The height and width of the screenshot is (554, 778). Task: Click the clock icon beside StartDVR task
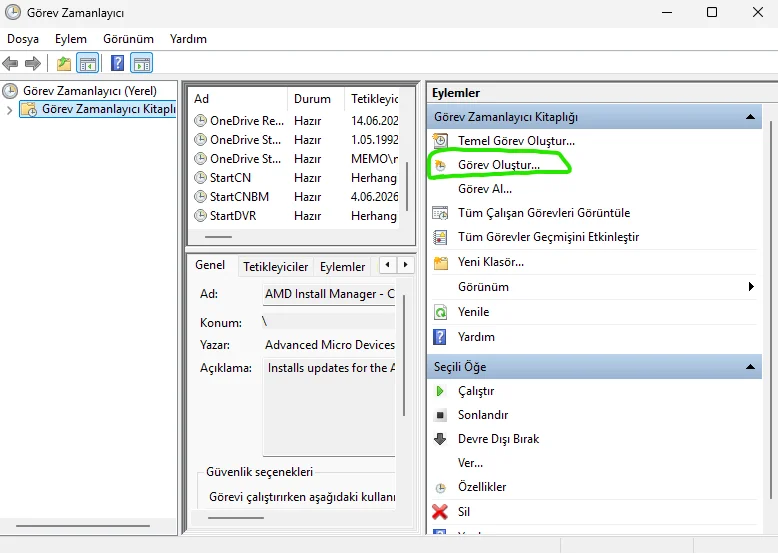200,216
